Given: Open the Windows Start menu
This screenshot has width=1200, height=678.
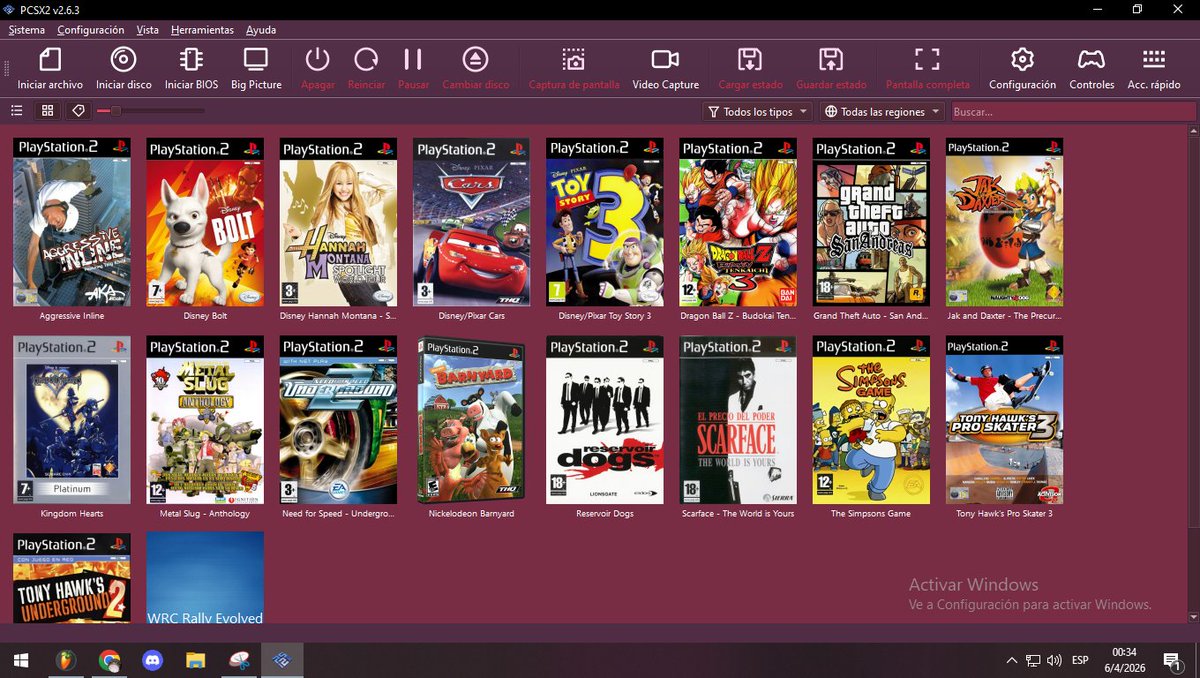Looking at the screenshot, I should [x=22, y=660].
